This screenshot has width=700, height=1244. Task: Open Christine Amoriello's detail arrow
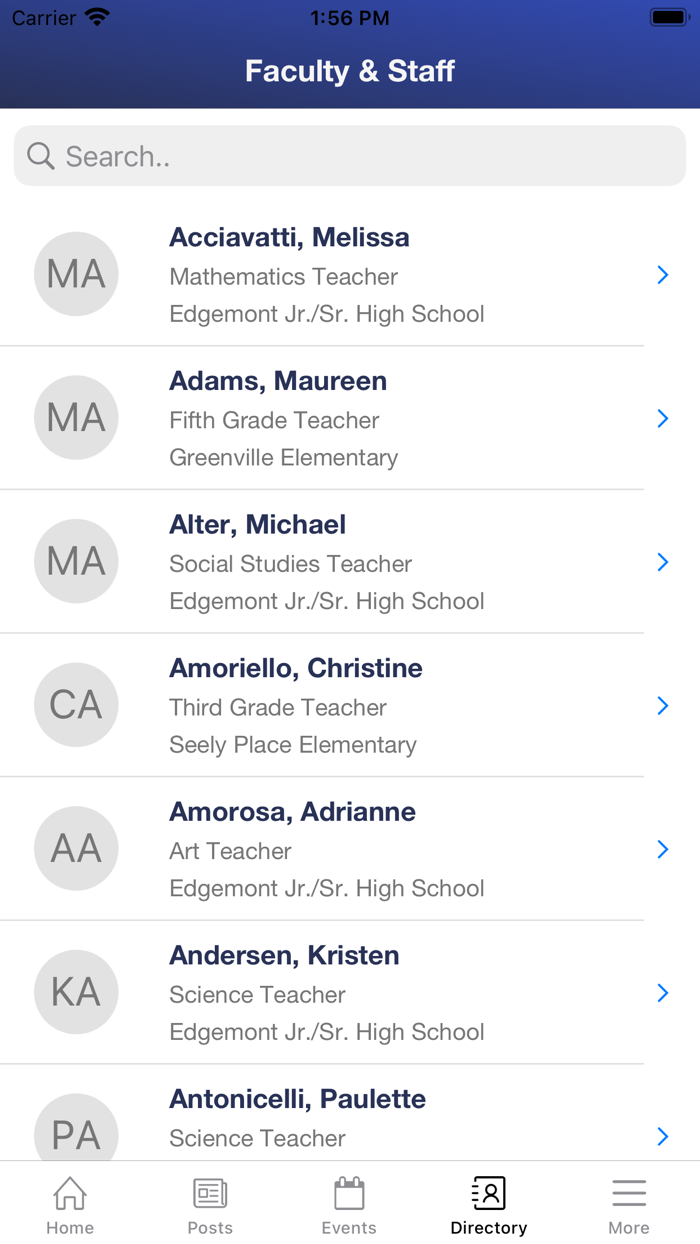click(663, 705)
